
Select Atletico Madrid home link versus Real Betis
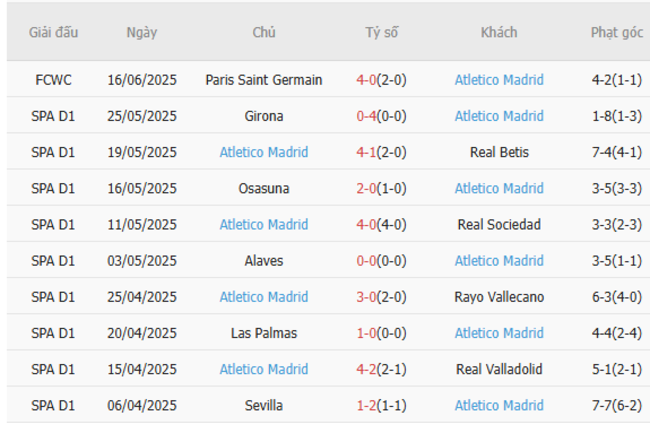(264, 152)
